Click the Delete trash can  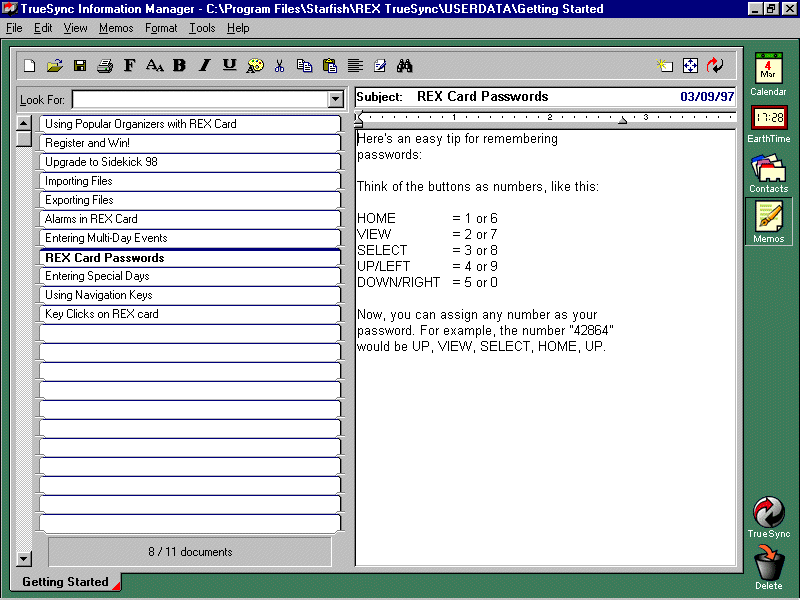[768, 567]
